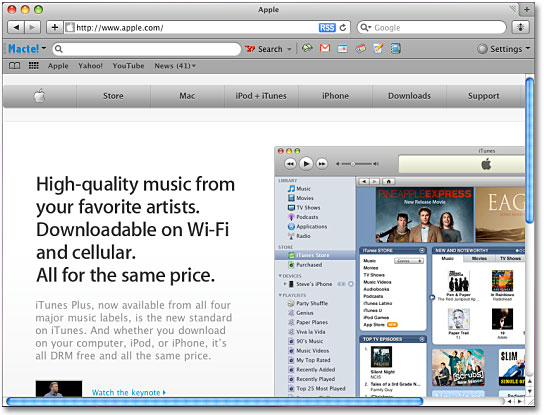Expand the News (41) bookmarks folder

pos(175,66)
